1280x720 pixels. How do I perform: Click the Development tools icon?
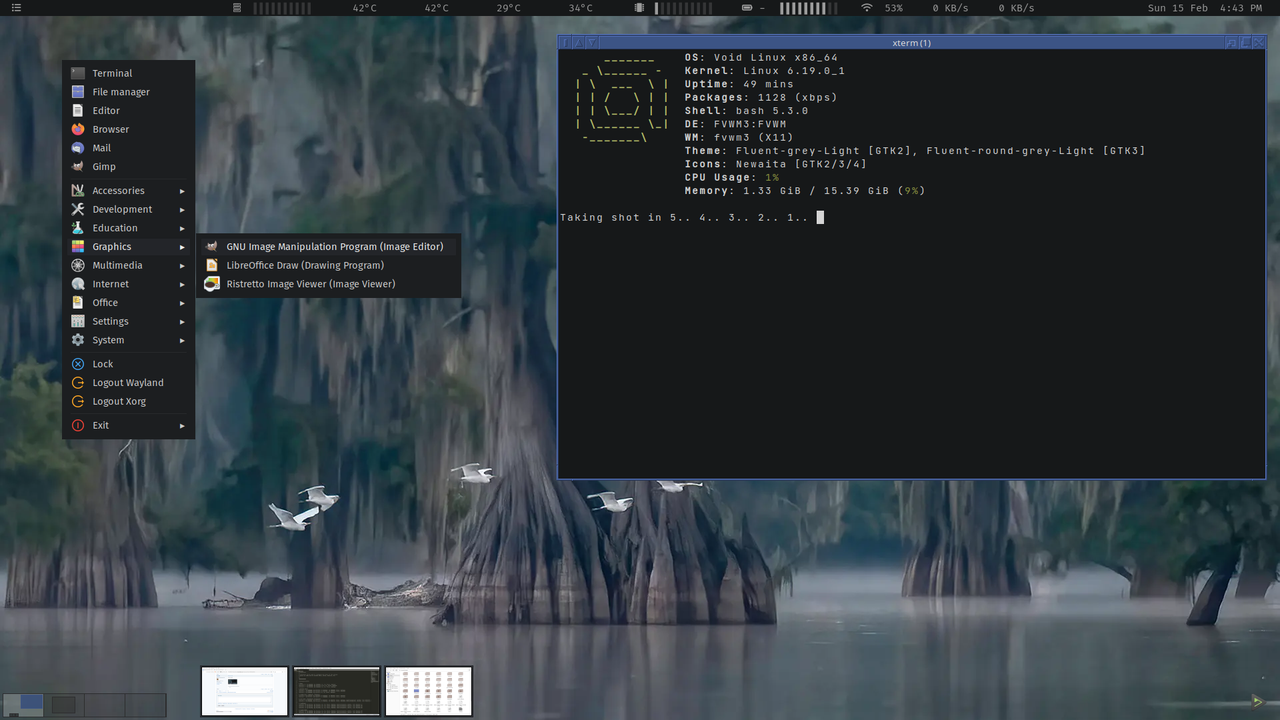pos(78,209)
